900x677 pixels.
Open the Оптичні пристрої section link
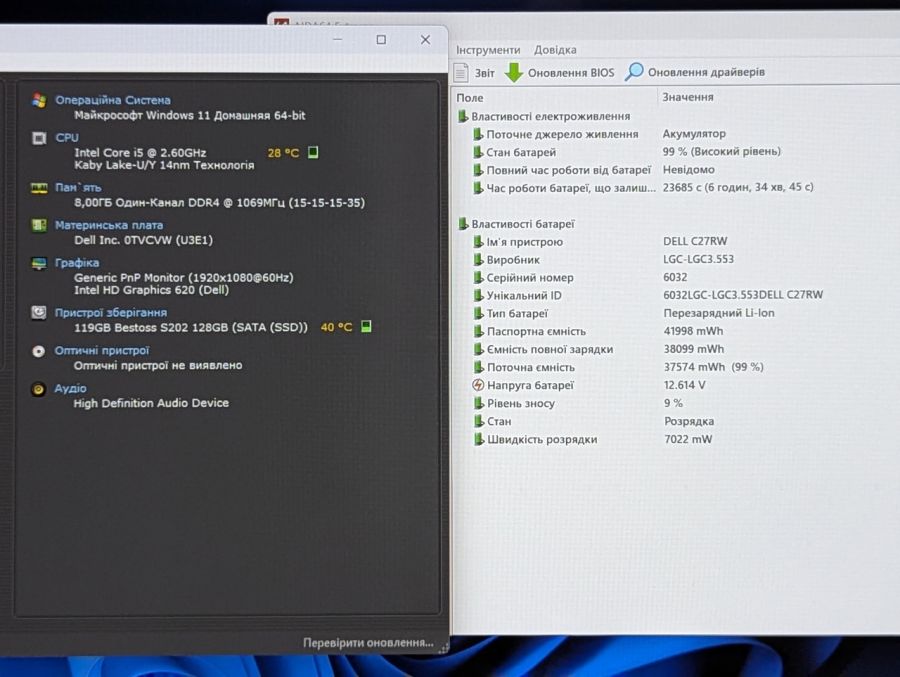pos(102,351)
